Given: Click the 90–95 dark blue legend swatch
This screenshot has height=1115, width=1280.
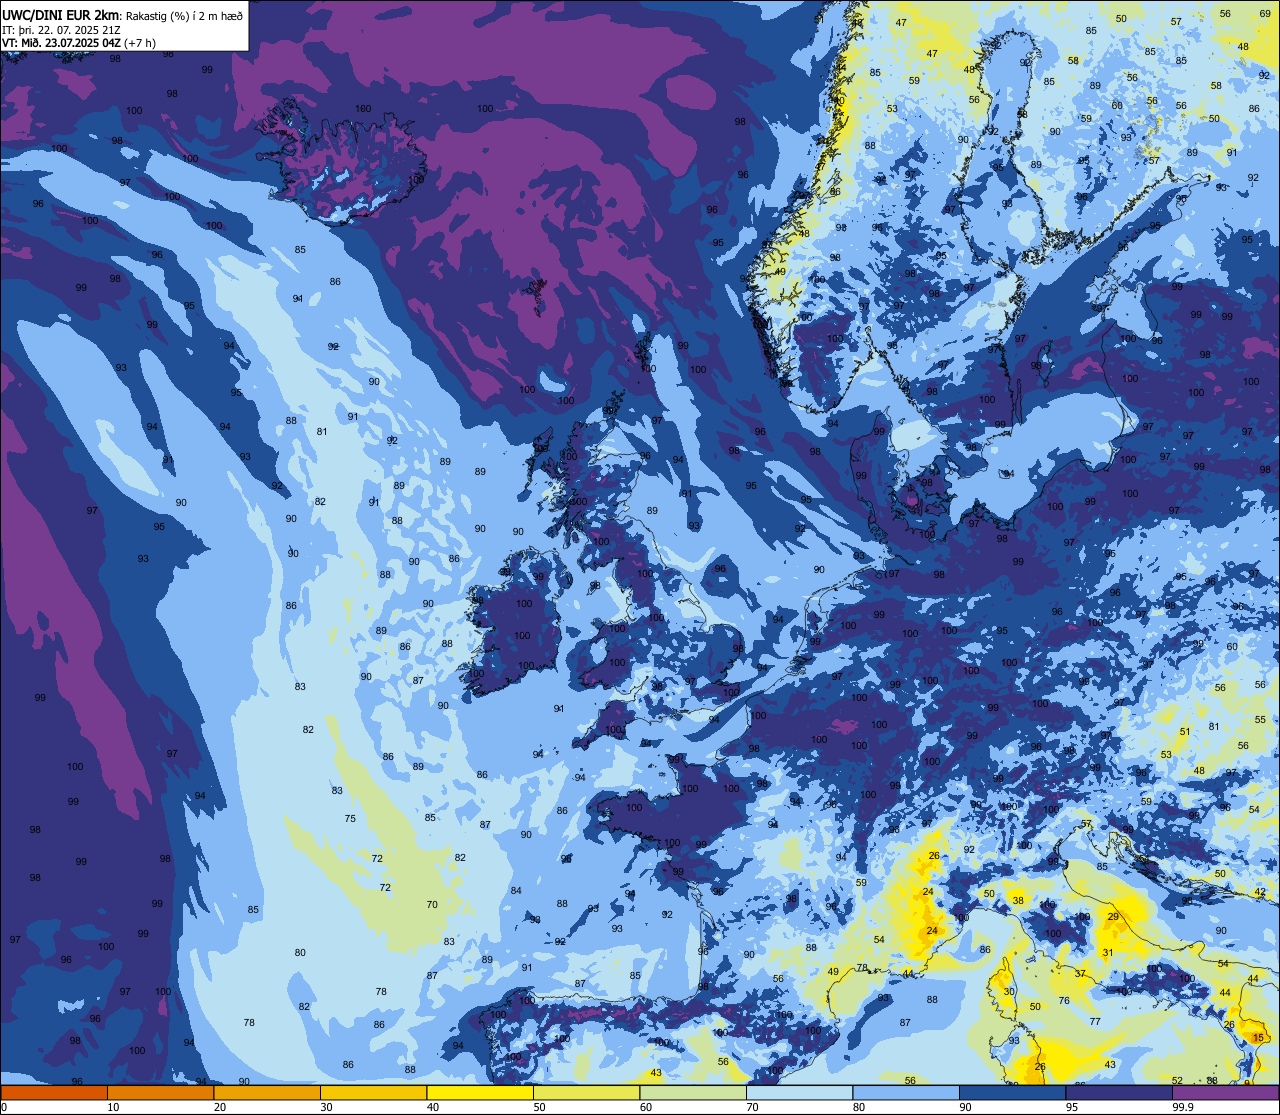Looking at the screenshot, I should 1012,1093.
